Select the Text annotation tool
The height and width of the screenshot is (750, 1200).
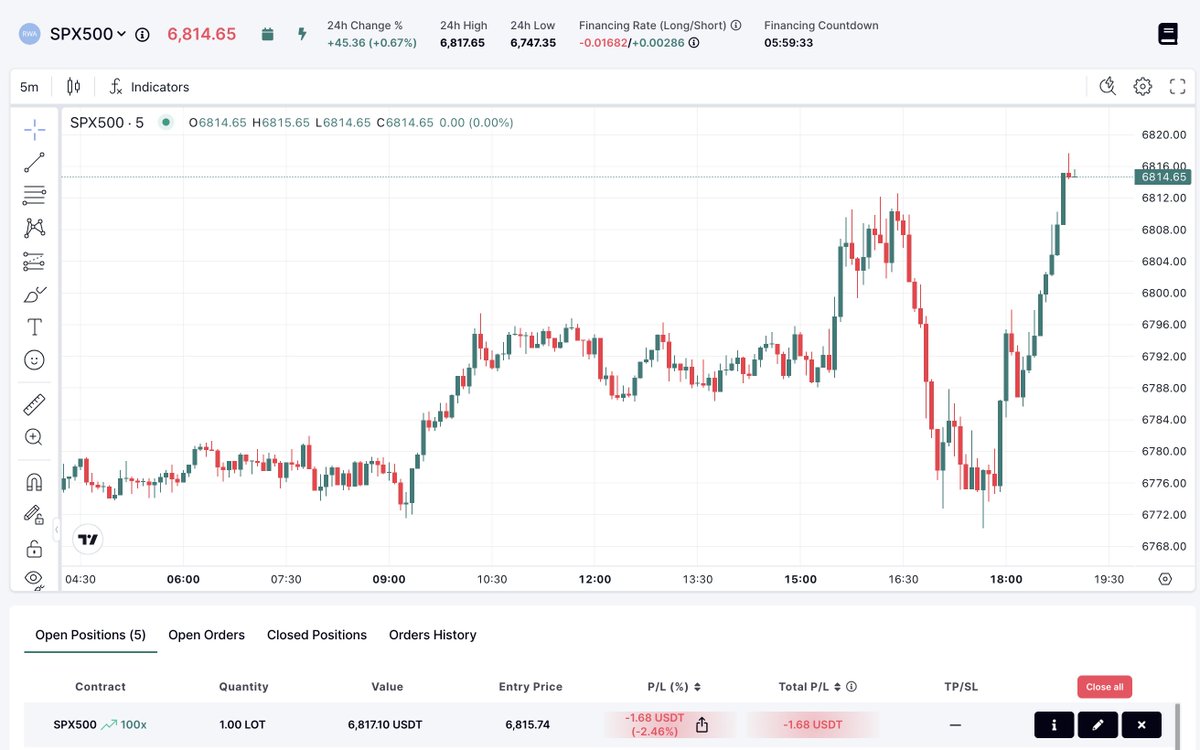pyautogui.click(x=34, y=327)
